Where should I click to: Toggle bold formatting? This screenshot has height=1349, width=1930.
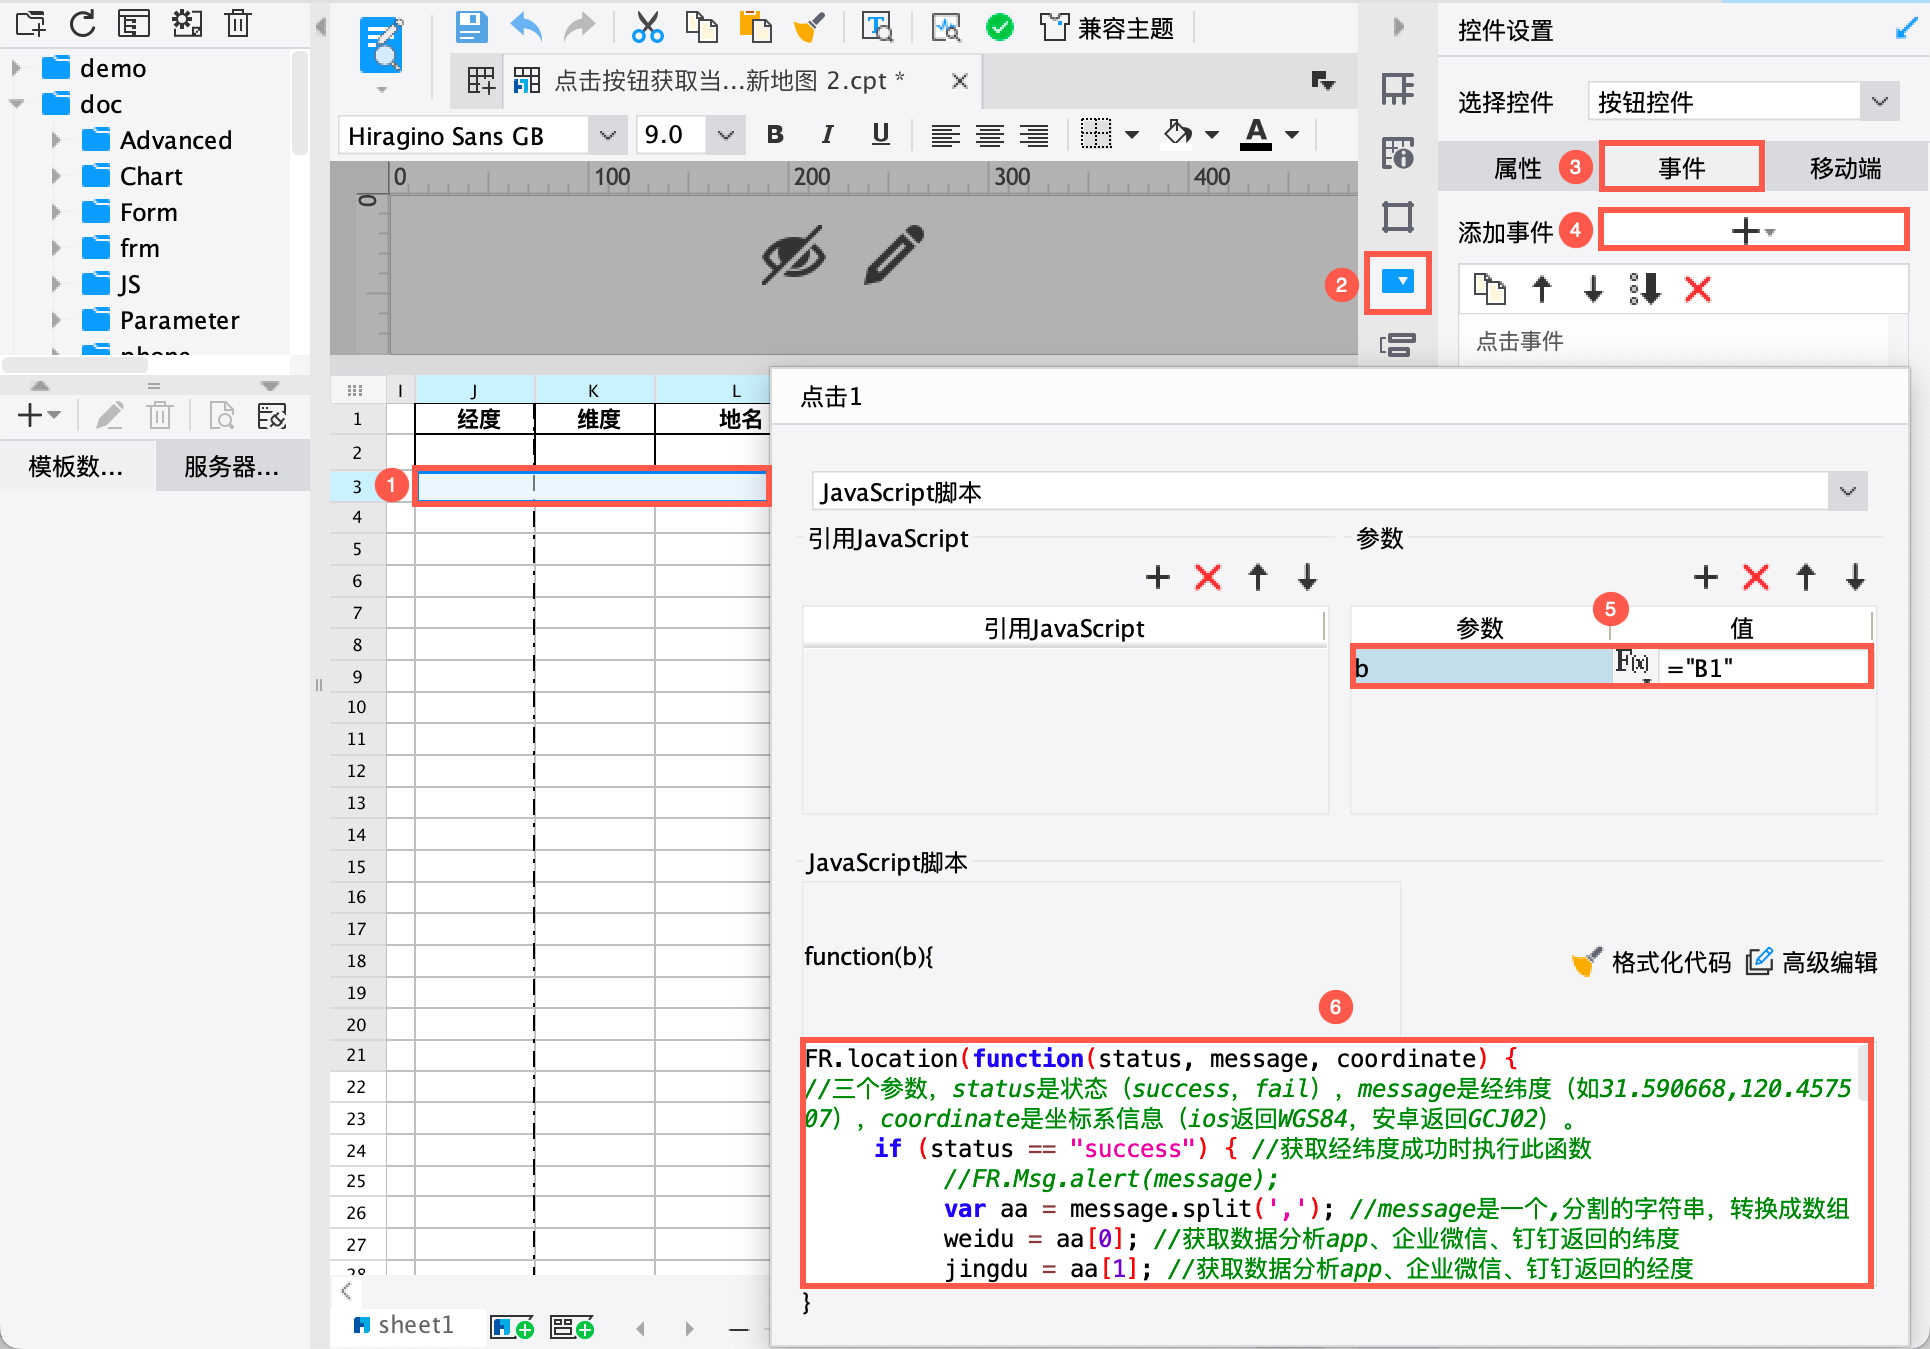point(775,135)
